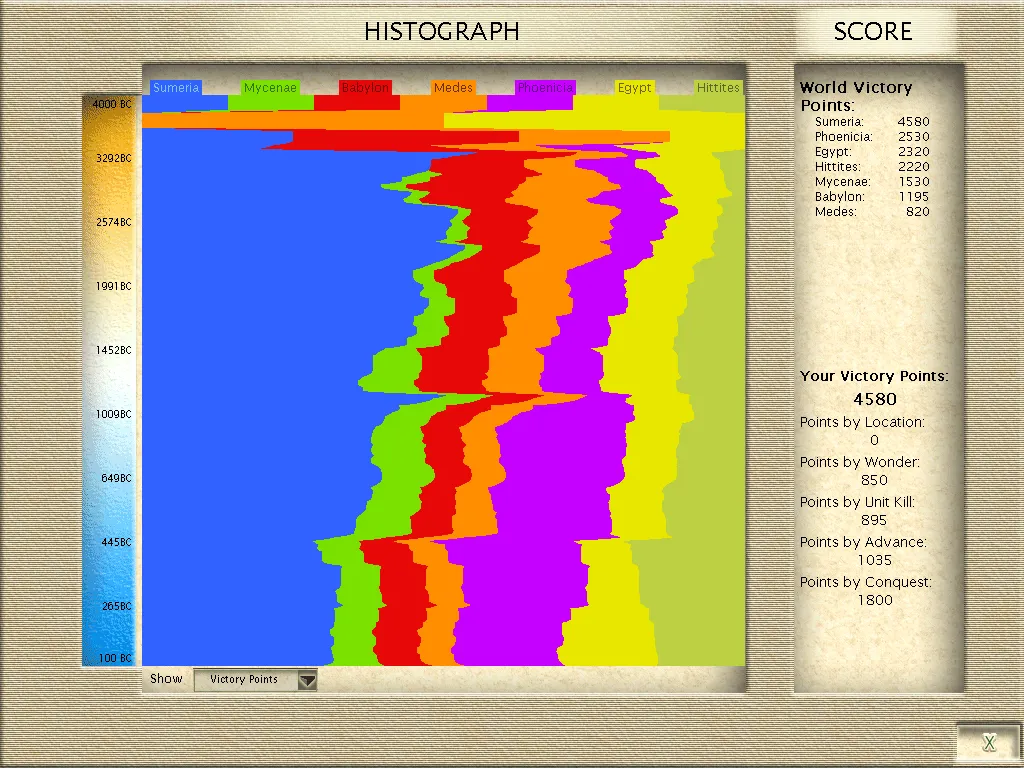Click the Medes: 820 score row
Viewport: 1024px width, 768px height.
tap(872, 212)
